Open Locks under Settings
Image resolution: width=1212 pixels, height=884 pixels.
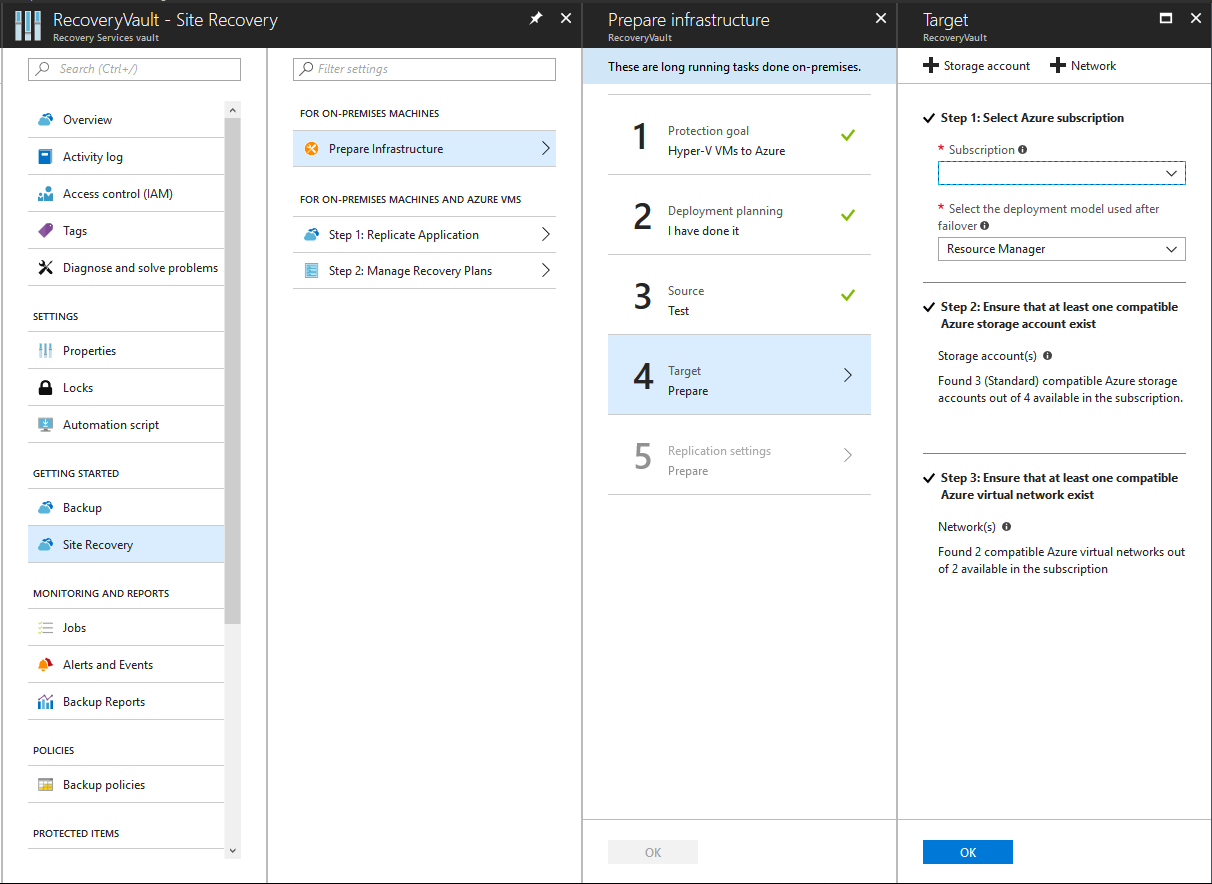pyautogui.click(x=126, y=388)
